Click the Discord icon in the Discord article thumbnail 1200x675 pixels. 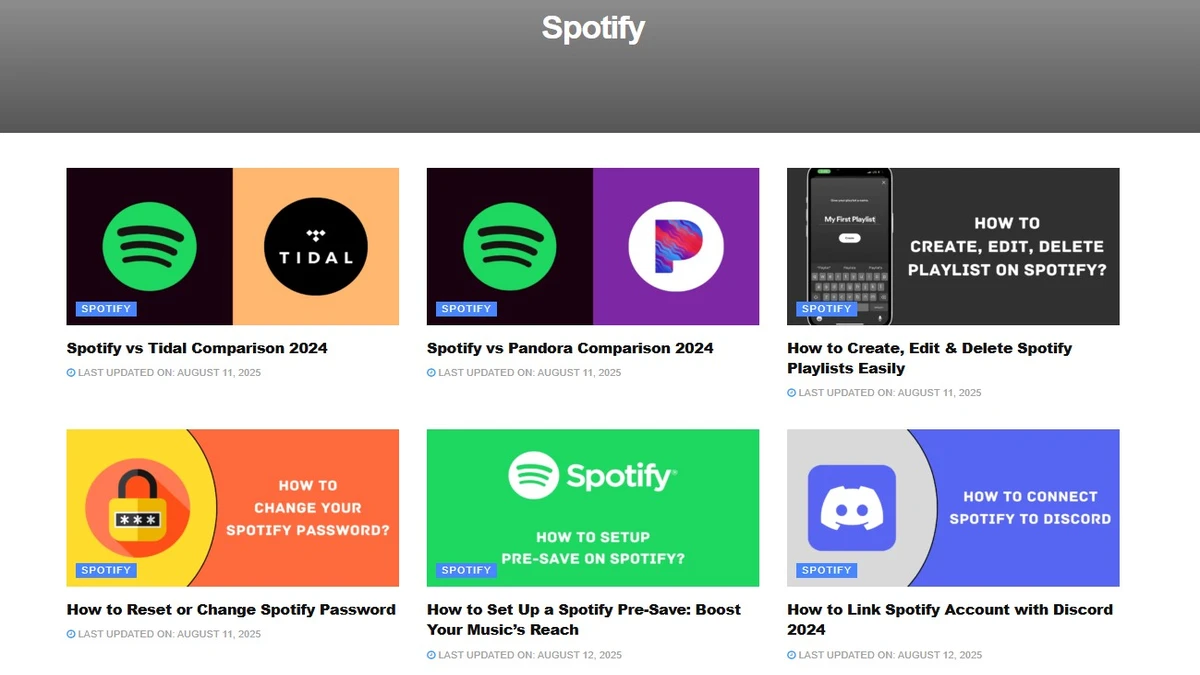click(853, 507)
